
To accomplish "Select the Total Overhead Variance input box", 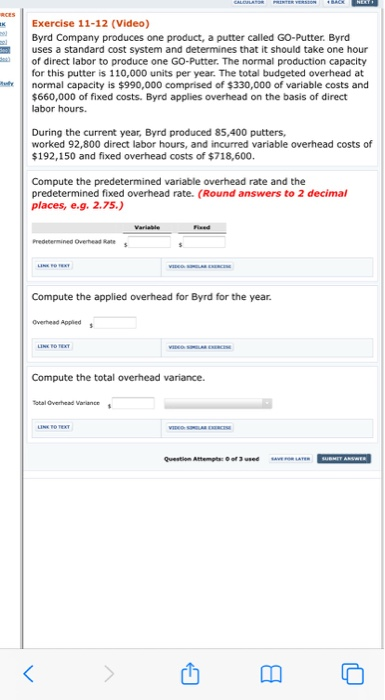I will tap(133, 403).
